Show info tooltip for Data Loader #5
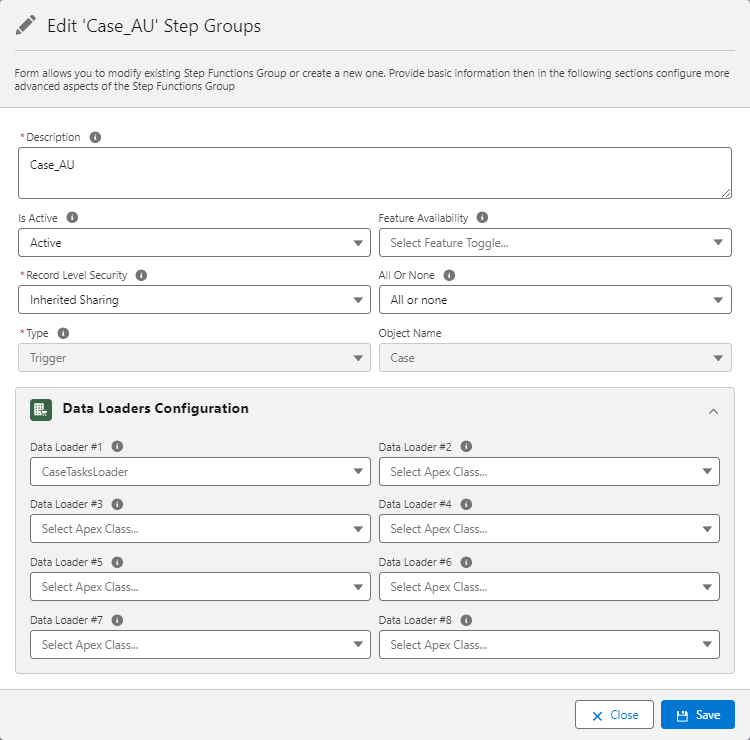 click(x=117, y=562)
